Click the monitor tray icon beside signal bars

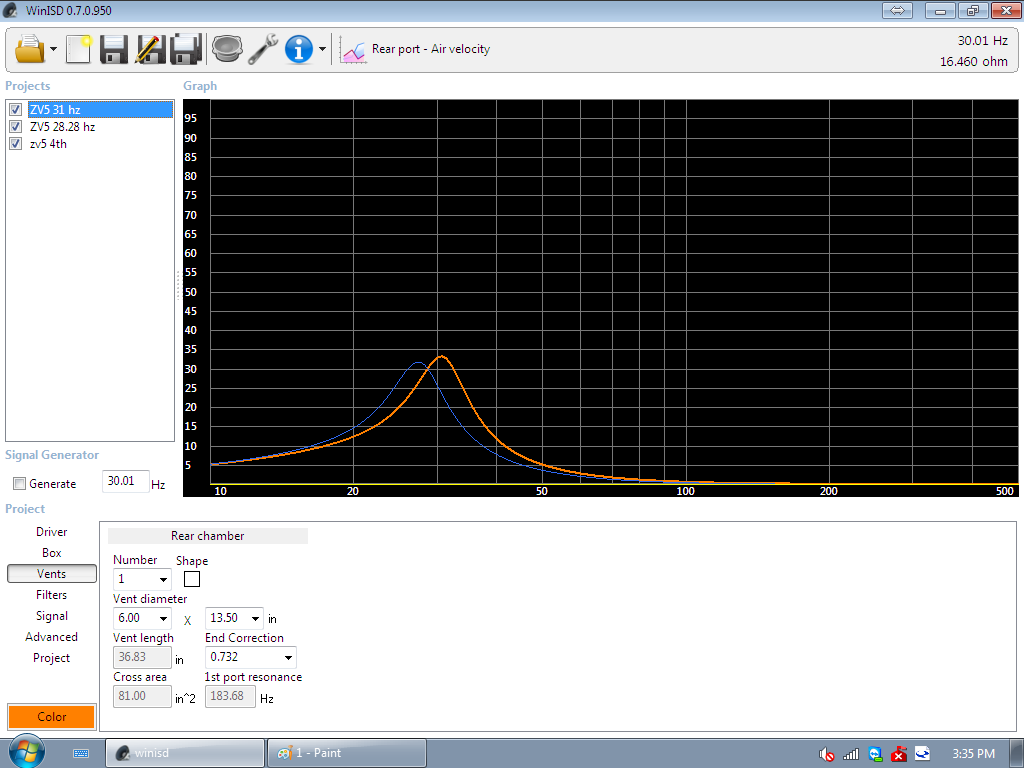(x=876, y=754)
